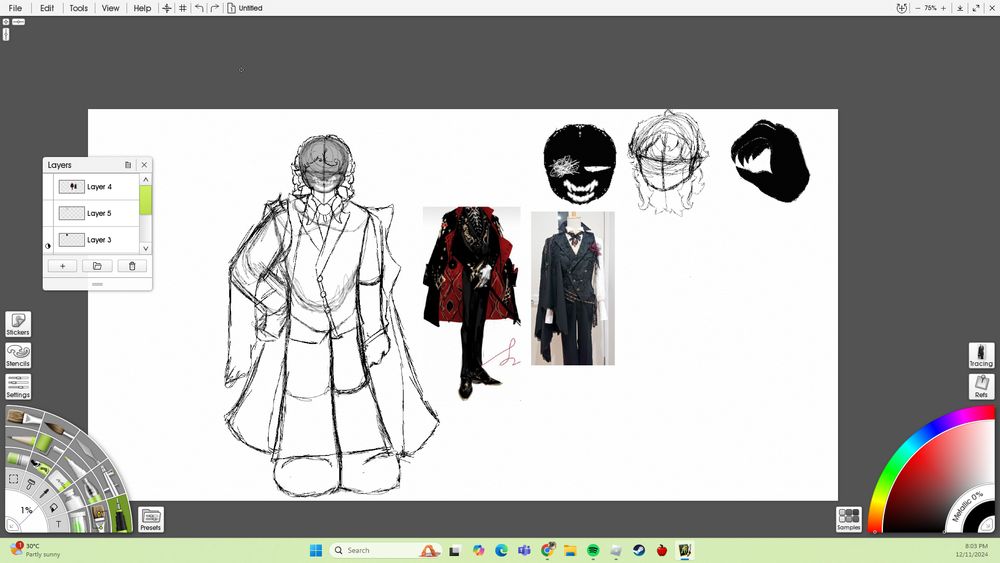Open the Tracing image panel
1000x563 pixels.
click(981, 355)
